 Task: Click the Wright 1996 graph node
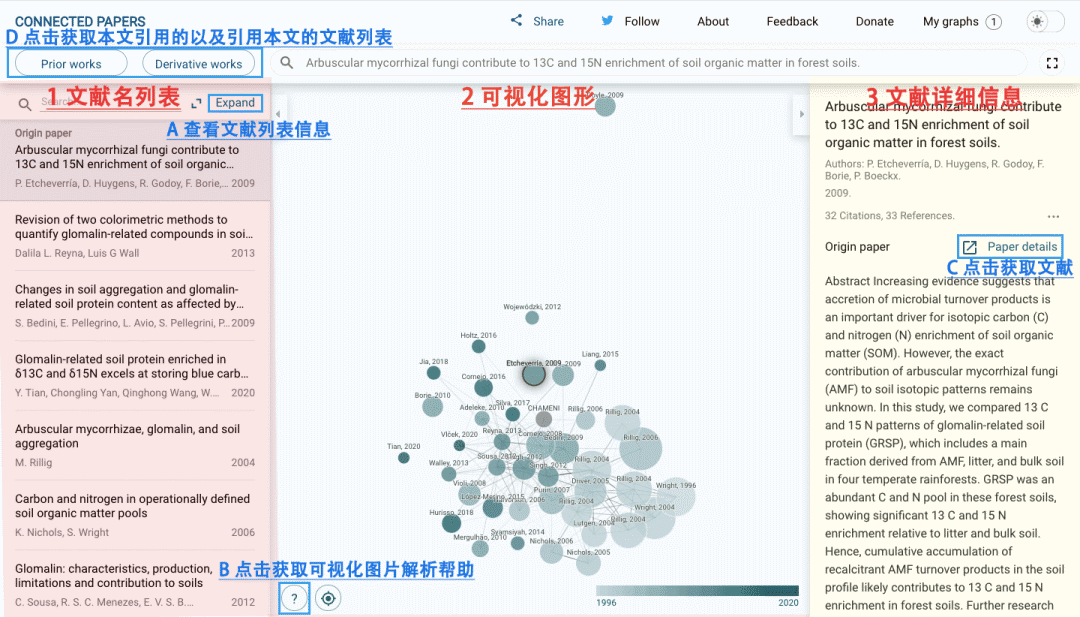click(x=676, y=496)
